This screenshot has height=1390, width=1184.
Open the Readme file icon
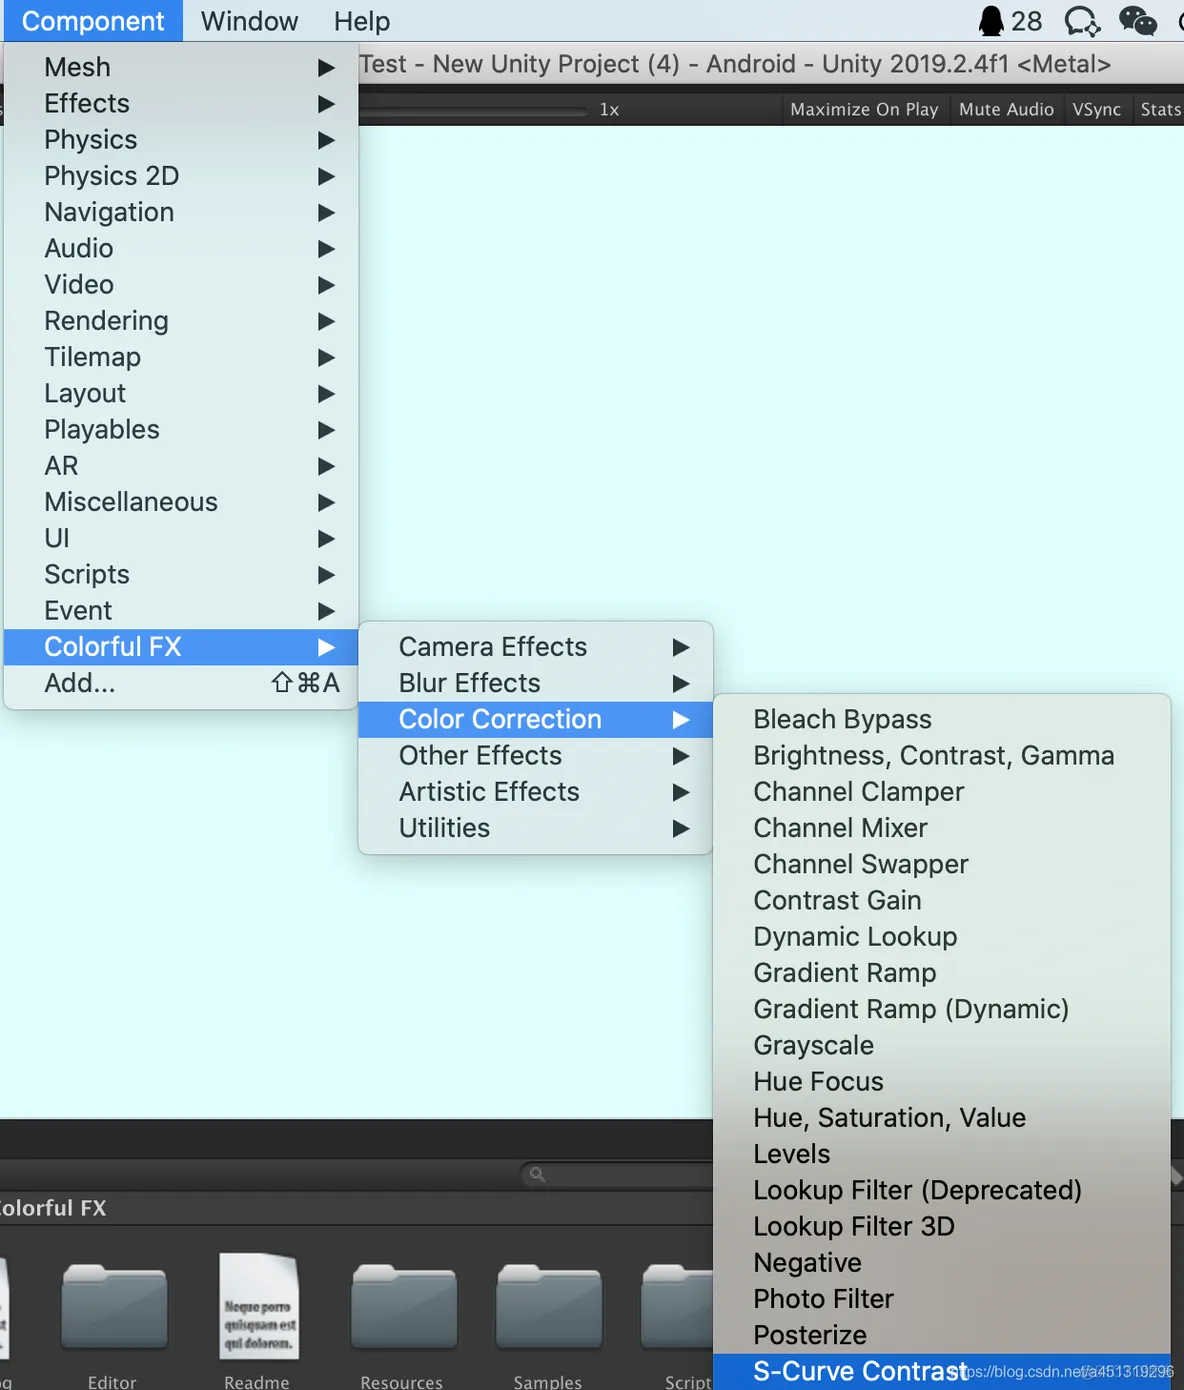click(259, 1307)
